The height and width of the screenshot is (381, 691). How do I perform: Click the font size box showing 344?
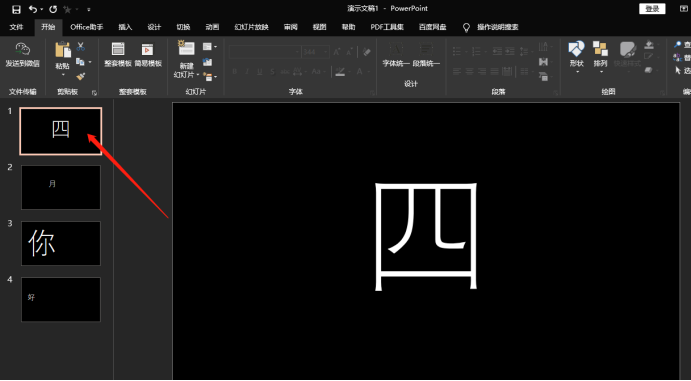click(x=315, y=52)
